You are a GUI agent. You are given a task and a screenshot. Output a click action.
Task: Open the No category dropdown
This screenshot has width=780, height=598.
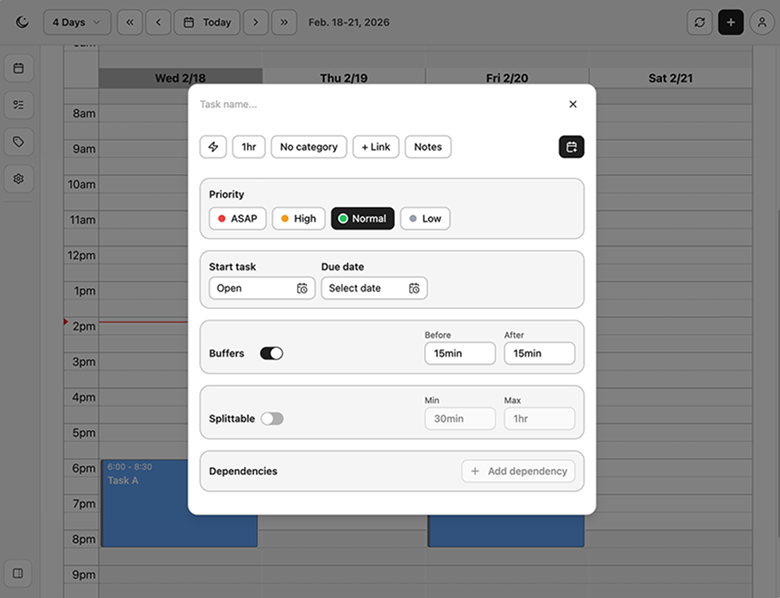coord(308,147)
